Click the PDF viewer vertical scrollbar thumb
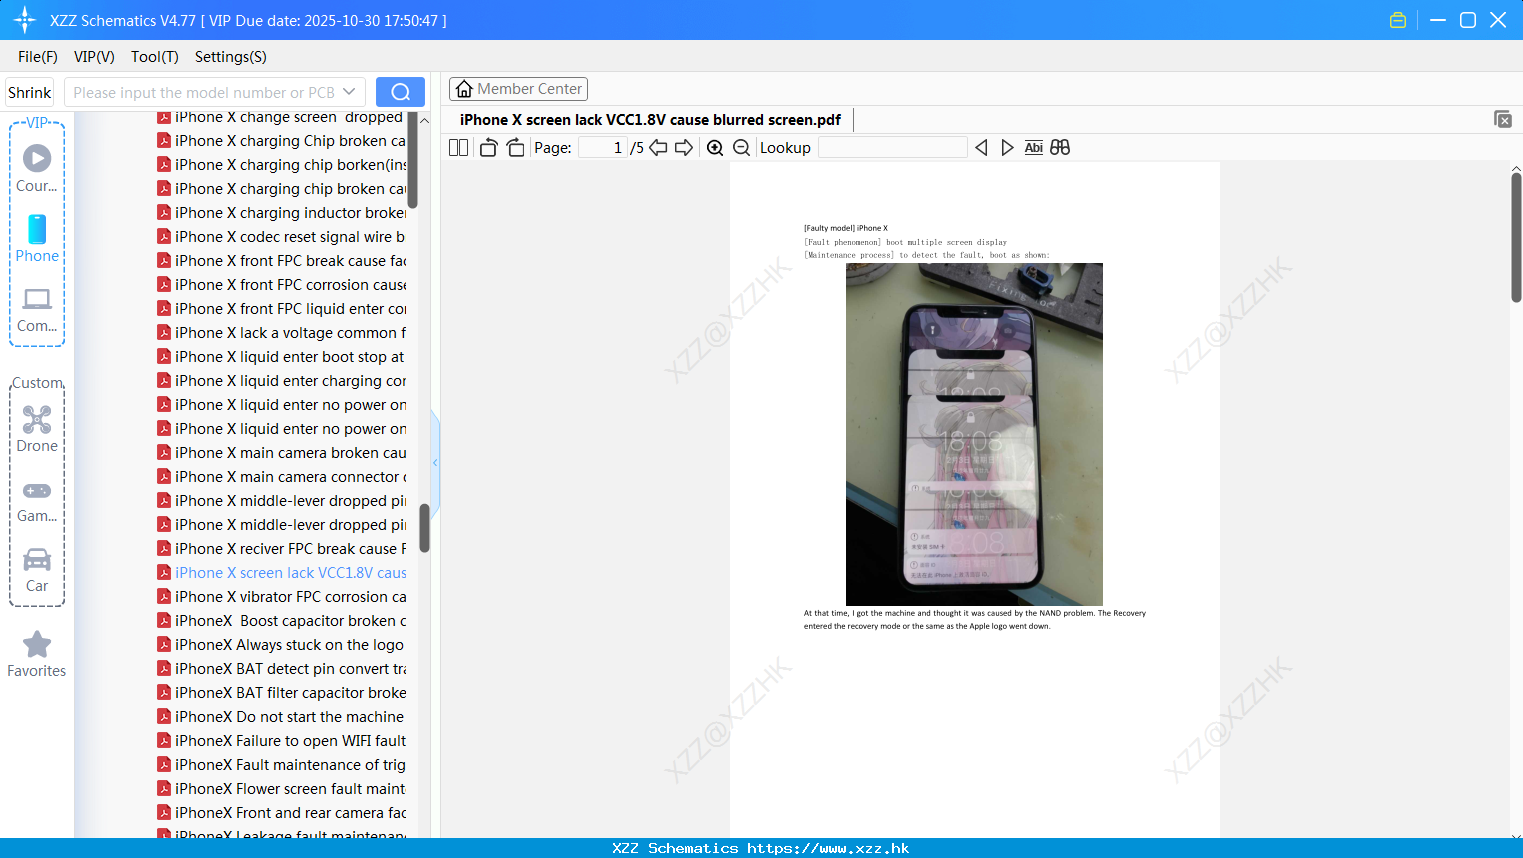This screenshot has height=858, width=1523. click(1516, 237)
